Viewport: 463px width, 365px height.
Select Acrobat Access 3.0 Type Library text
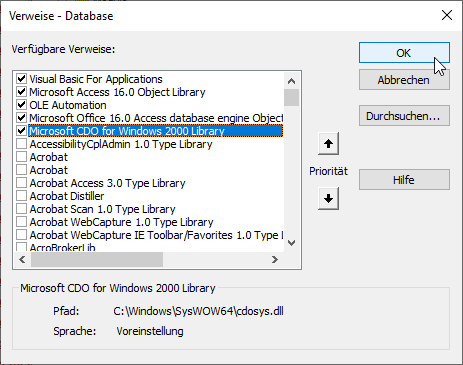(107, 183)
